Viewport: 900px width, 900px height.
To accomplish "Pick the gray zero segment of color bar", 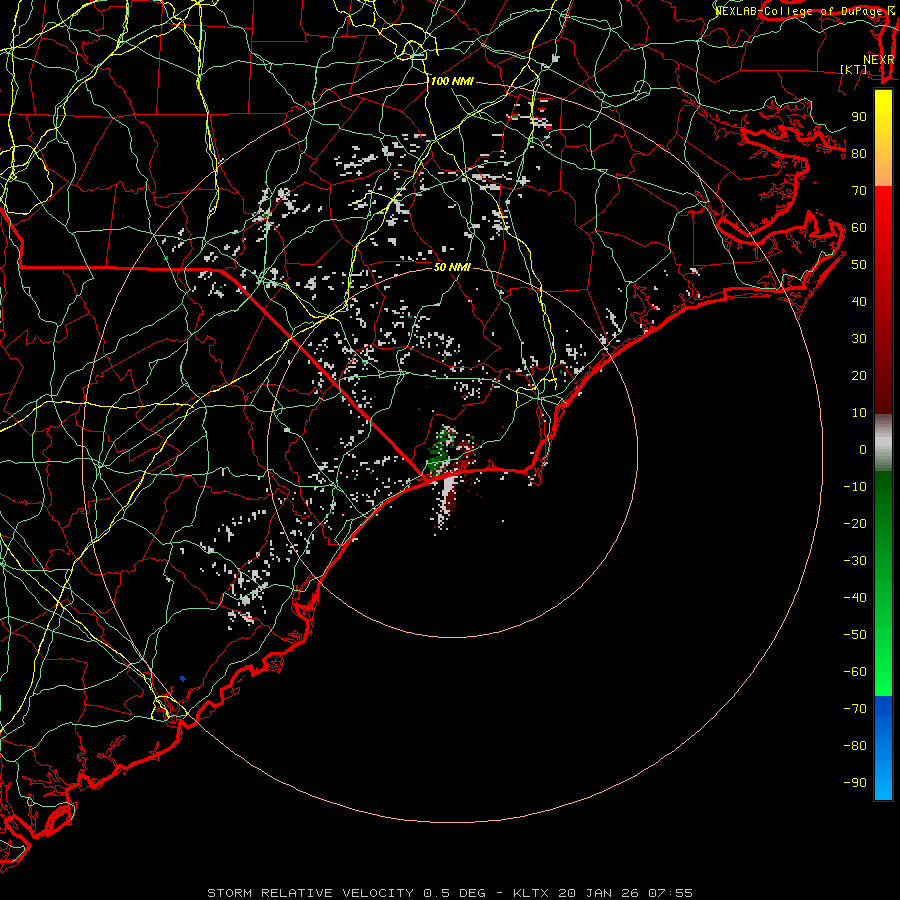I will pyautogui.click(x=883, y=443).
